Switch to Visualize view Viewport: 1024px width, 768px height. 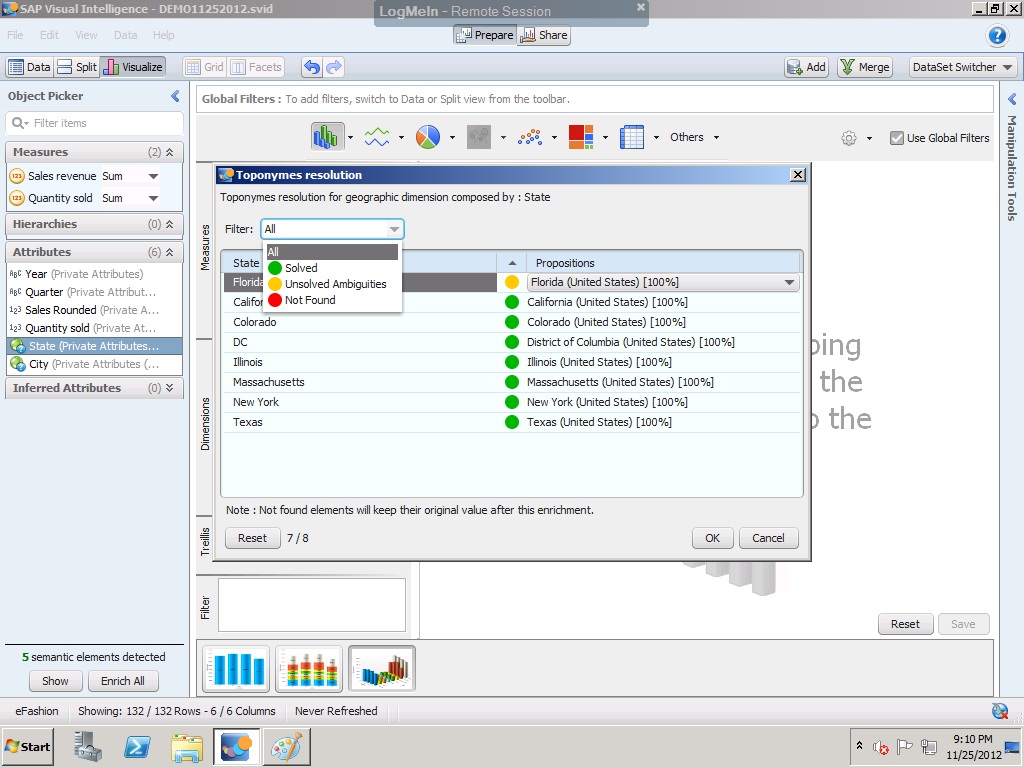coord(133,67)
